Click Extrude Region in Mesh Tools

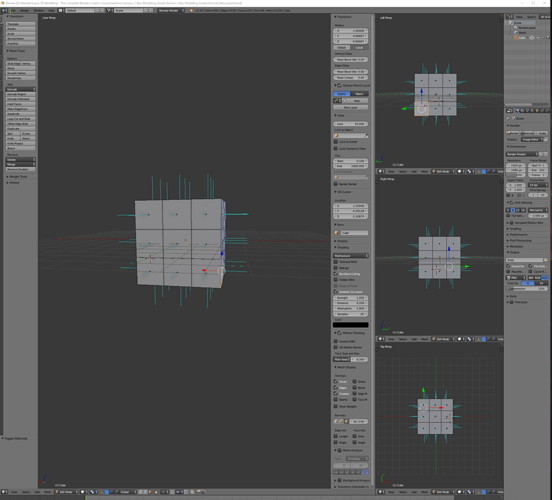coord(20,94)
